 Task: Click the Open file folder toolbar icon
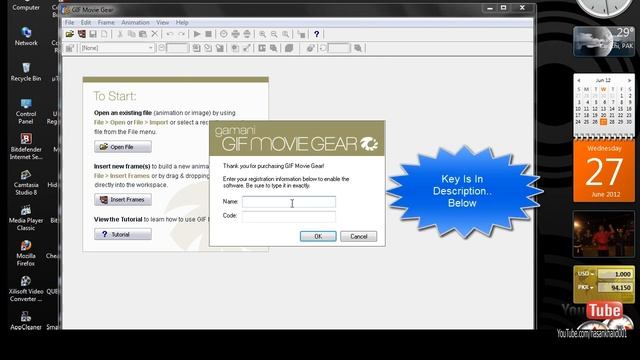point(70,34)
